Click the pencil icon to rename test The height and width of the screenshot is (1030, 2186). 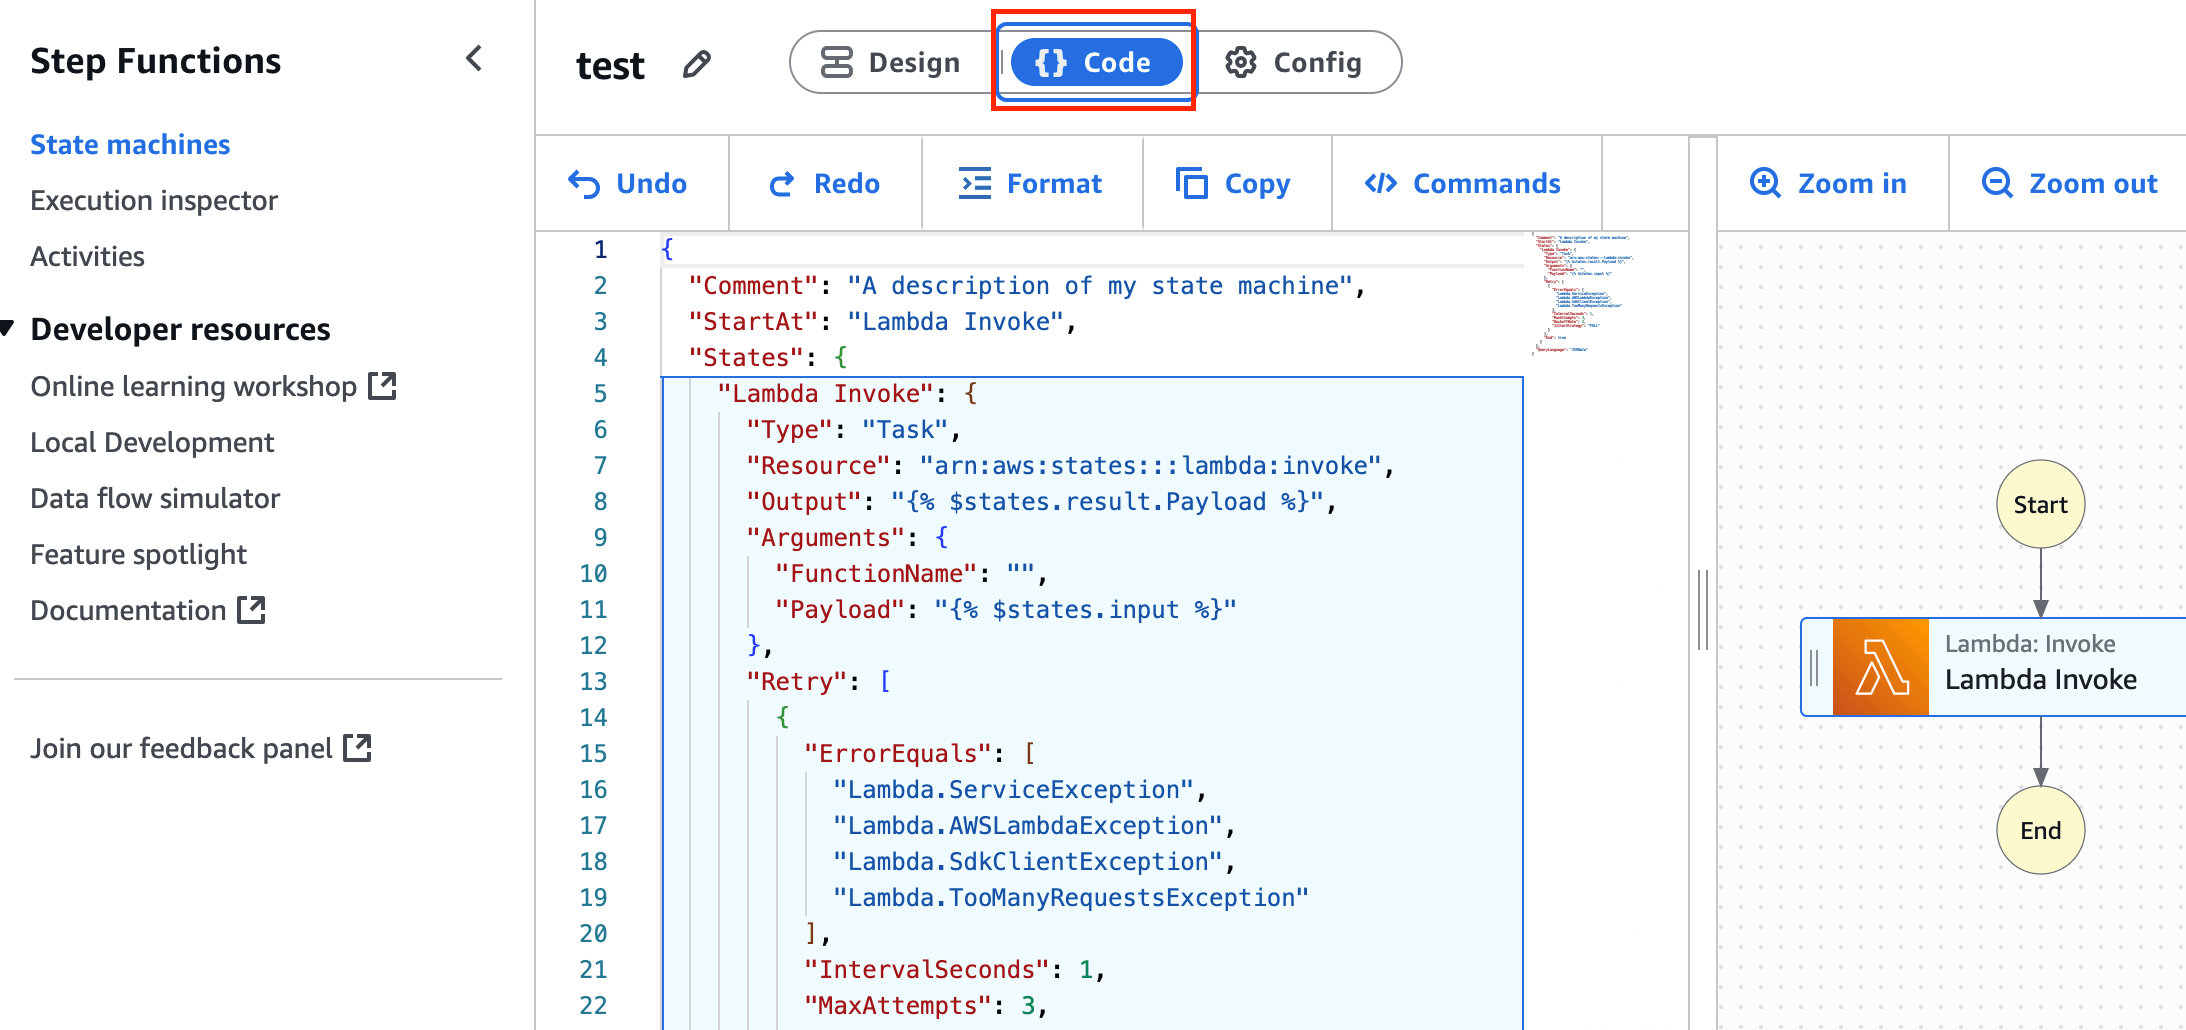pyautogui.click(x=697, y=65)
